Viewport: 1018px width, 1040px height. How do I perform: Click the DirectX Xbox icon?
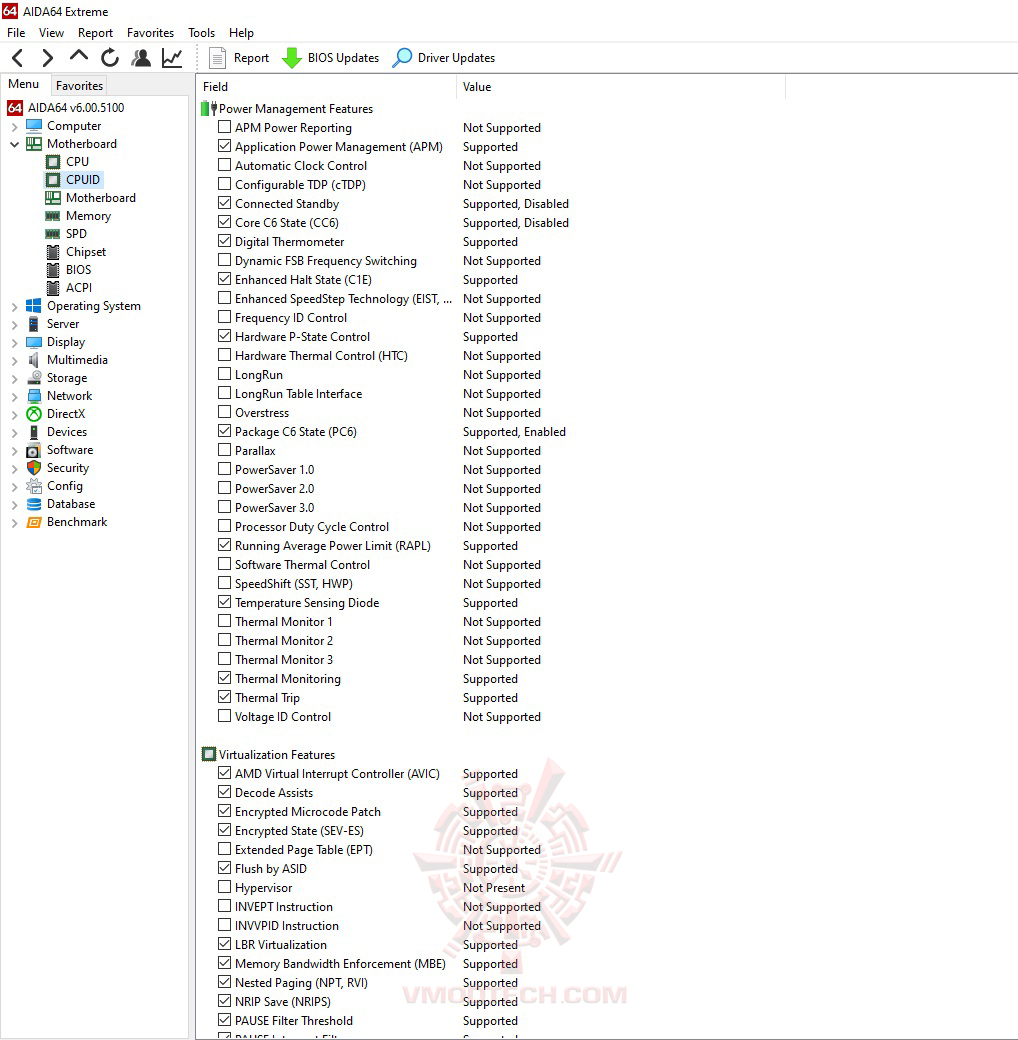(34, 414)
